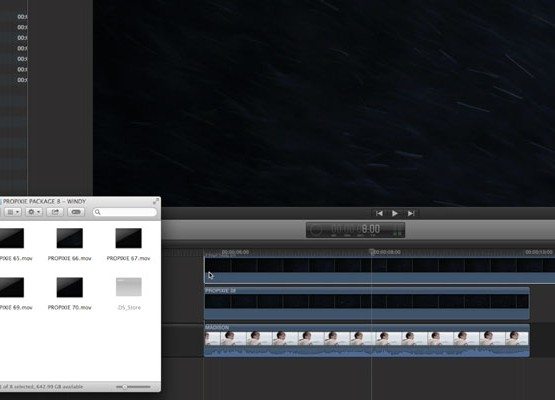Click the Finder share button
555x400 pixels.
pos(55,212)
